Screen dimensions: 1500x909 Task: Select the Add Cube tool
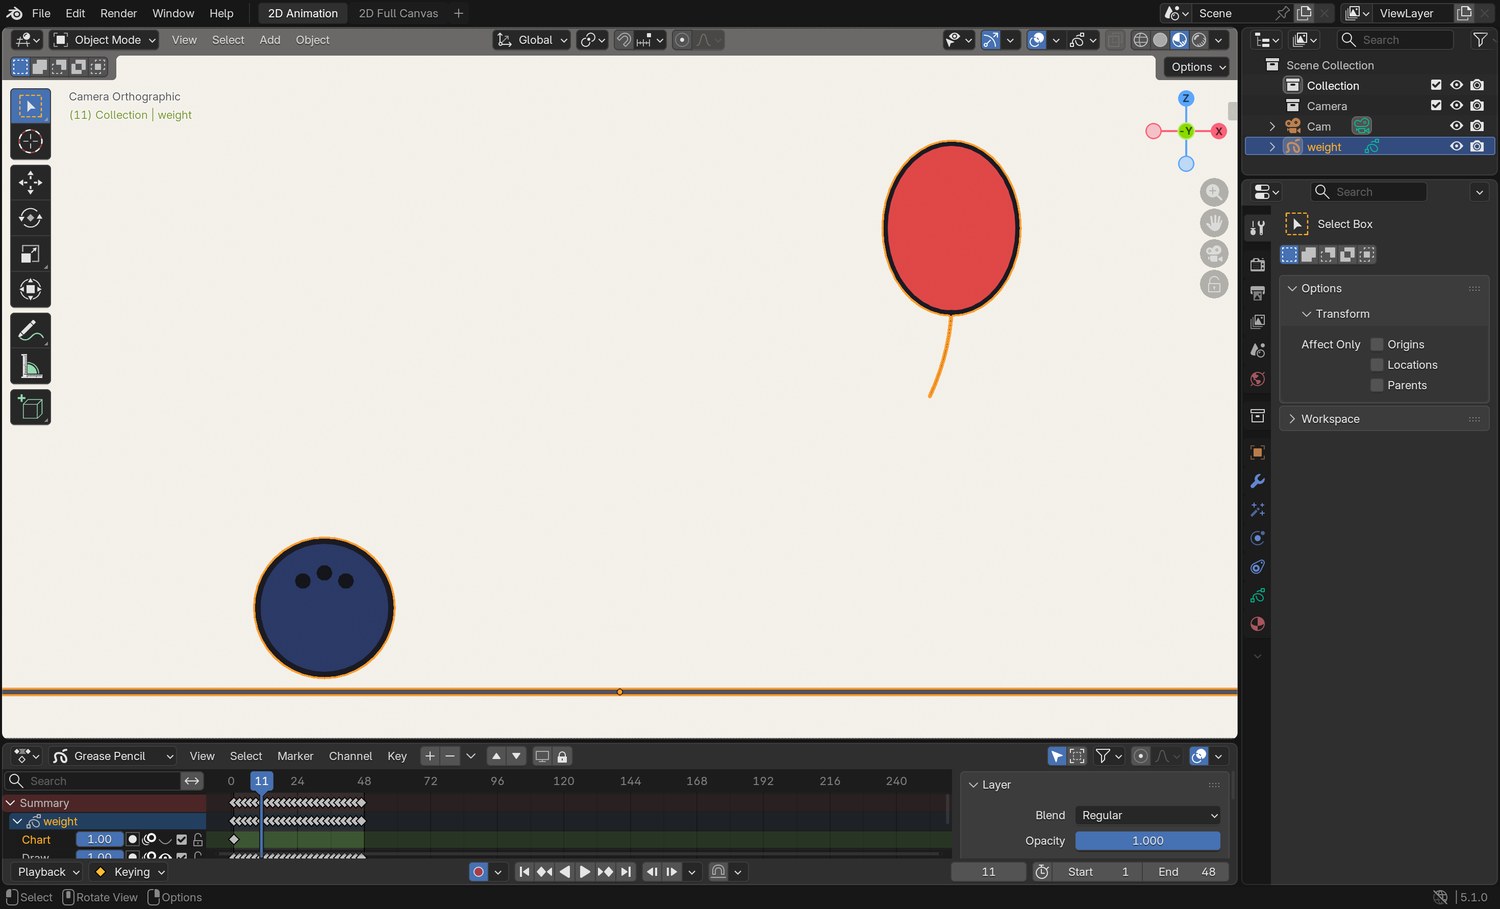pyautogui.click(x=30, y=407)
